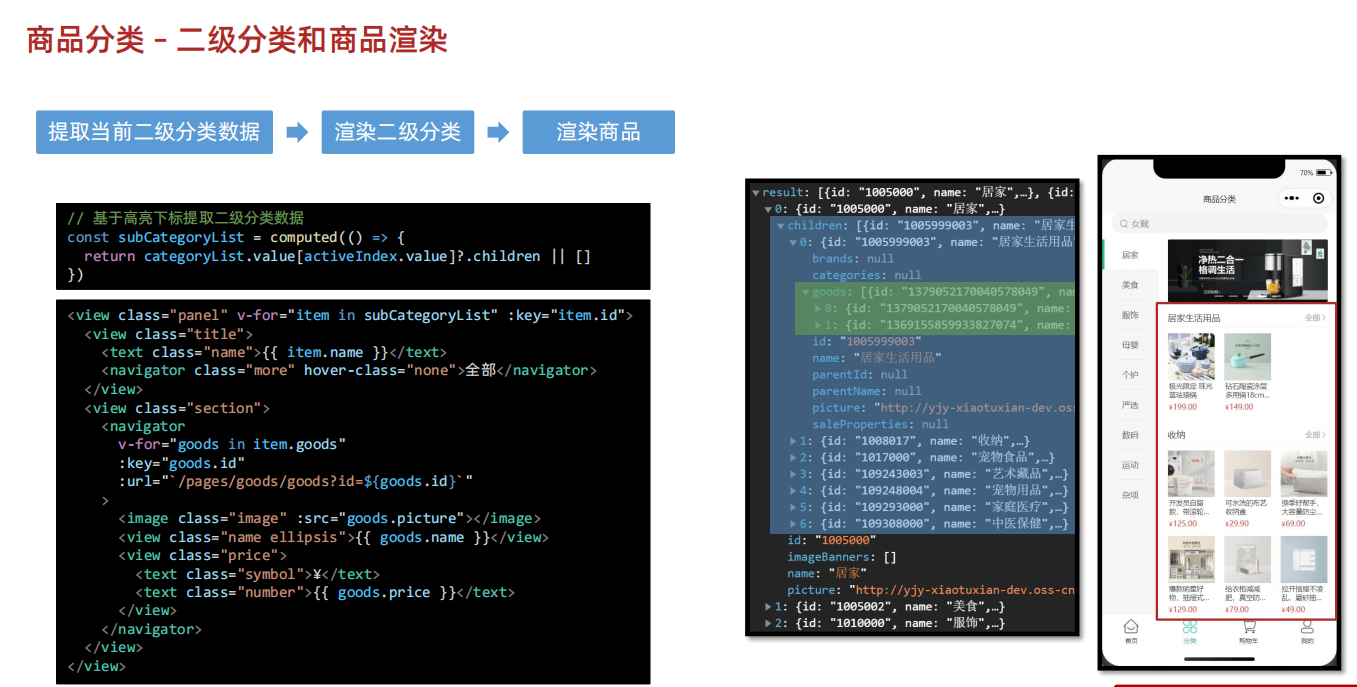Click the 渲染商品 step box
The height and width of the screenshot is (687, 1357).
tap(598, 132)
